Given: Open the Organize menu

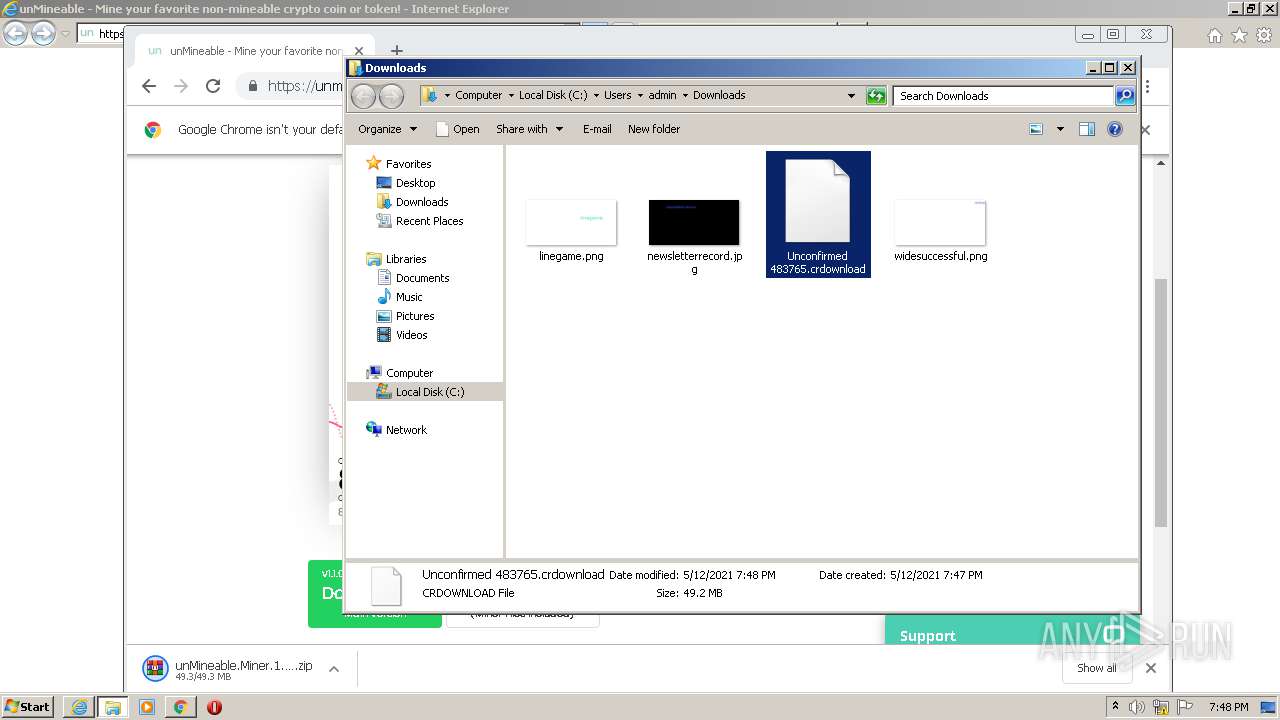Looking at the screenshot, I should click(x=387, y=129).
